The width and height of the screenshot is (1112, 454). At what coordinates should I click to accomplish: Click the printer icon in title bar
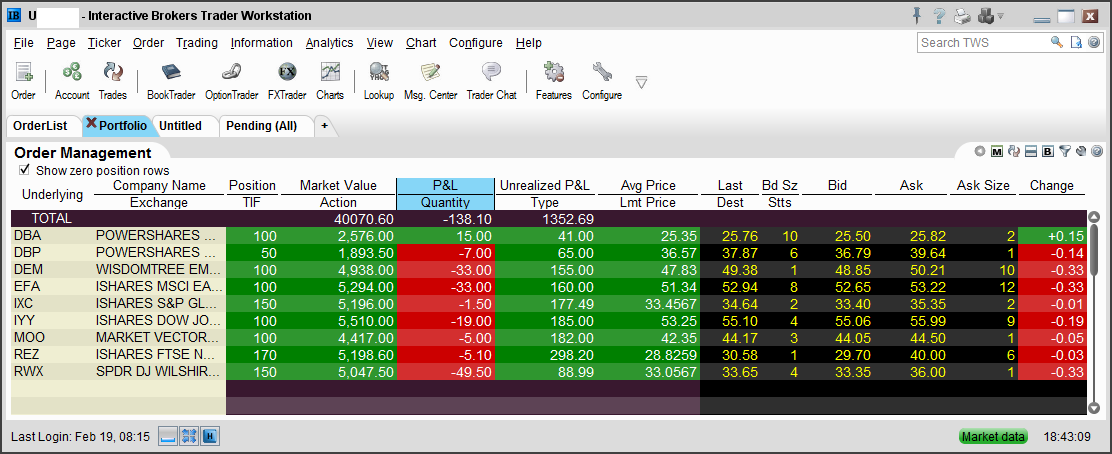click(x=962, y=16)
